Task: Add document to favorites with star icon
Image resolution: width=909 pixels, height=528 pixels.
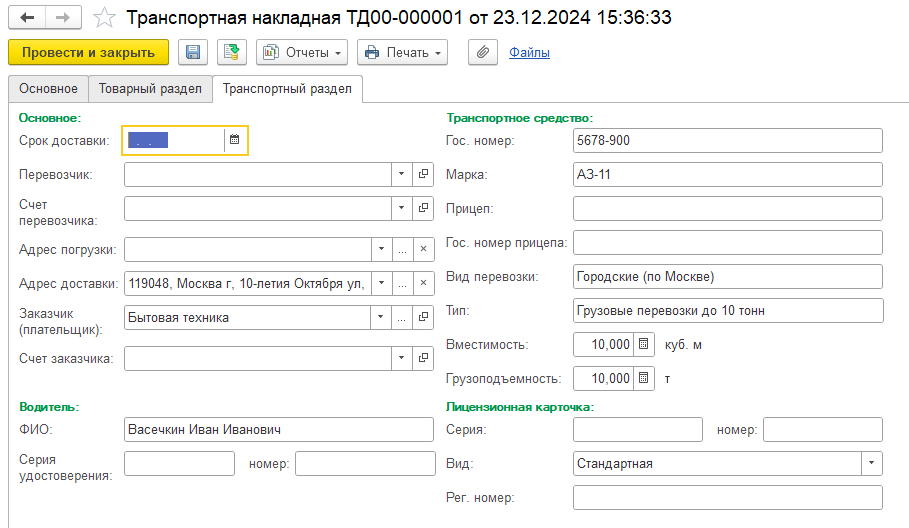Action: click(x=103, y=18)
